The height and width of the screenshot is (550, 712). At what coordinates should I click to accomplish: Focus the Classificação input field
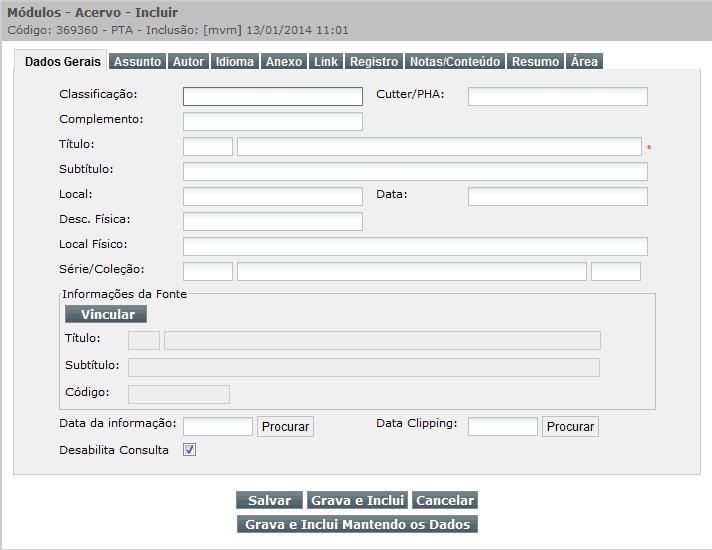click(x=273, y=96)
